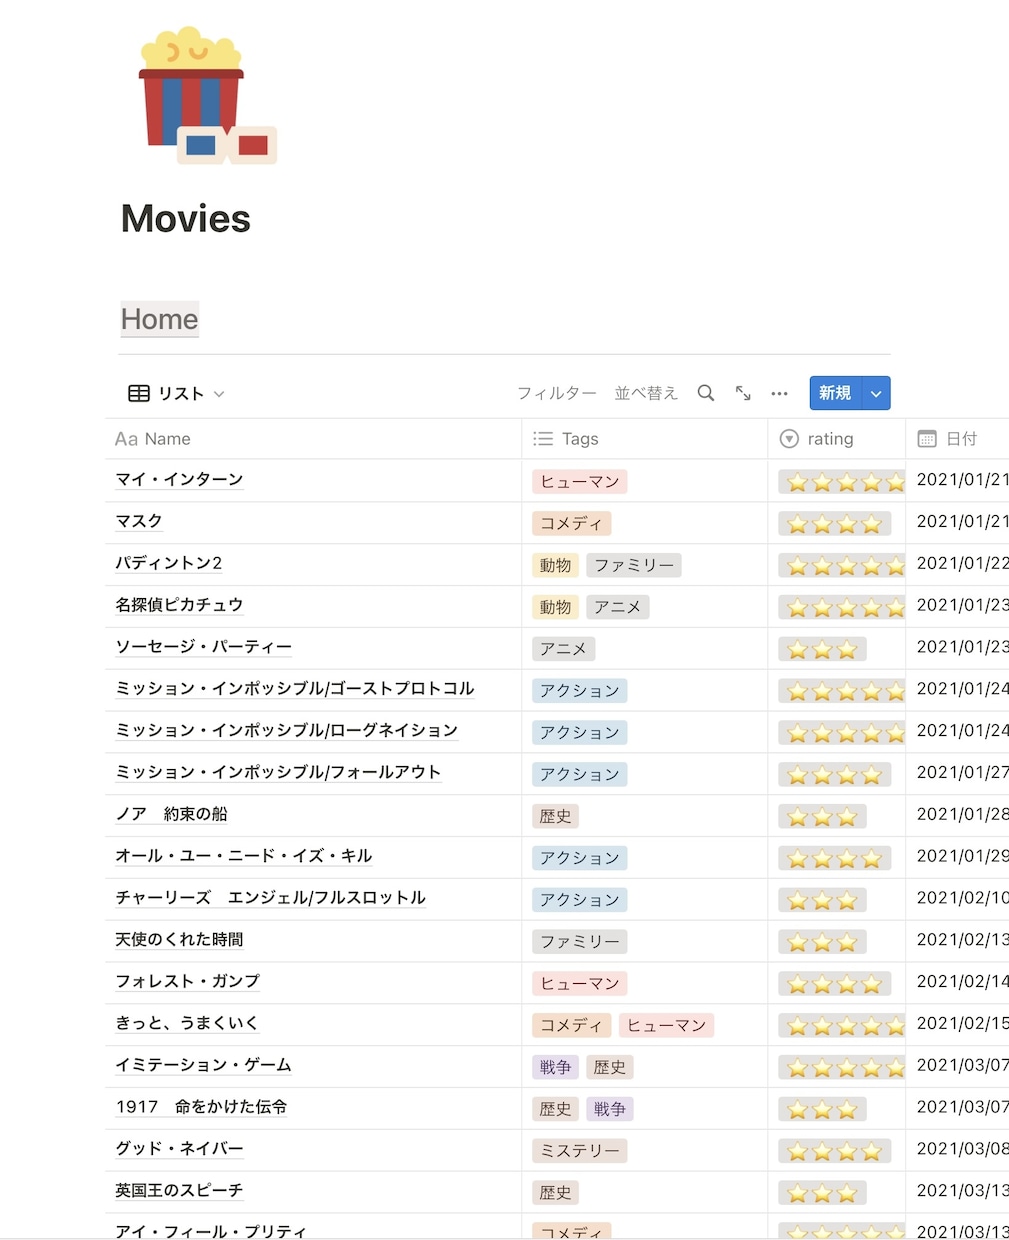Screen dimensions: 1009x1240
Task: Open the ゴーストプロトコル Mission Impossible entry
Action: point(295,688)
